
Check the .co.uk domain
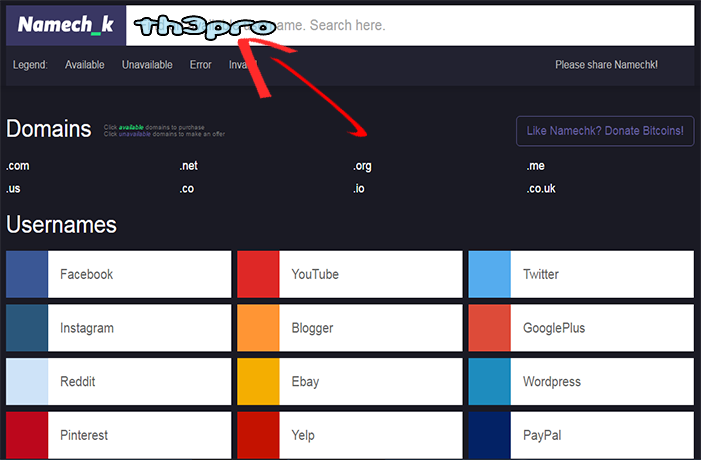pos(541,188)
